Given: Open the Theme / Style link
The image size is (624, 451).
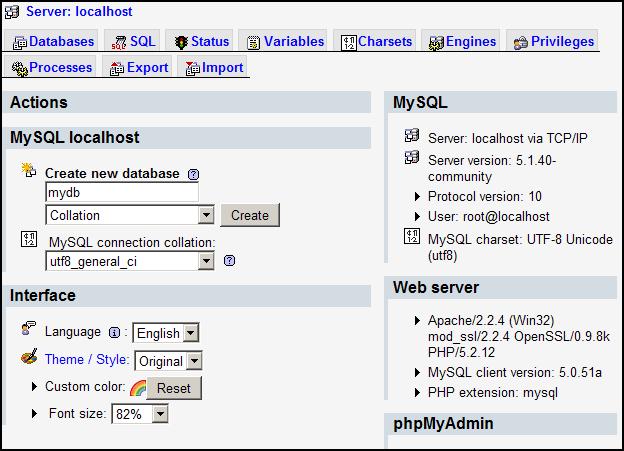Looking at the screenshot, I should point(86,359).
